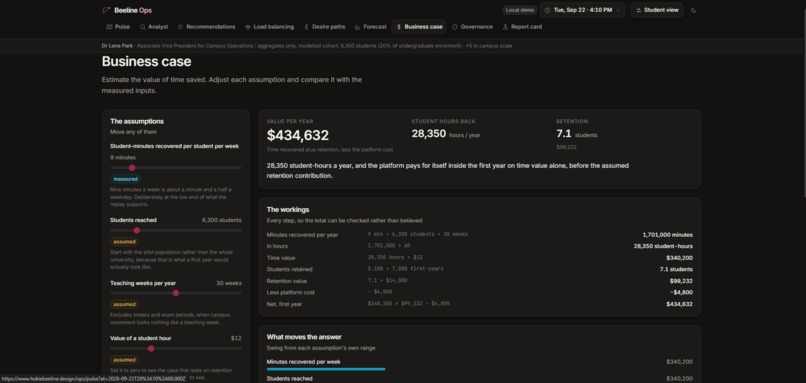Click the $12 student hour value
Screen dimensions: 806x383
[236, 338]
